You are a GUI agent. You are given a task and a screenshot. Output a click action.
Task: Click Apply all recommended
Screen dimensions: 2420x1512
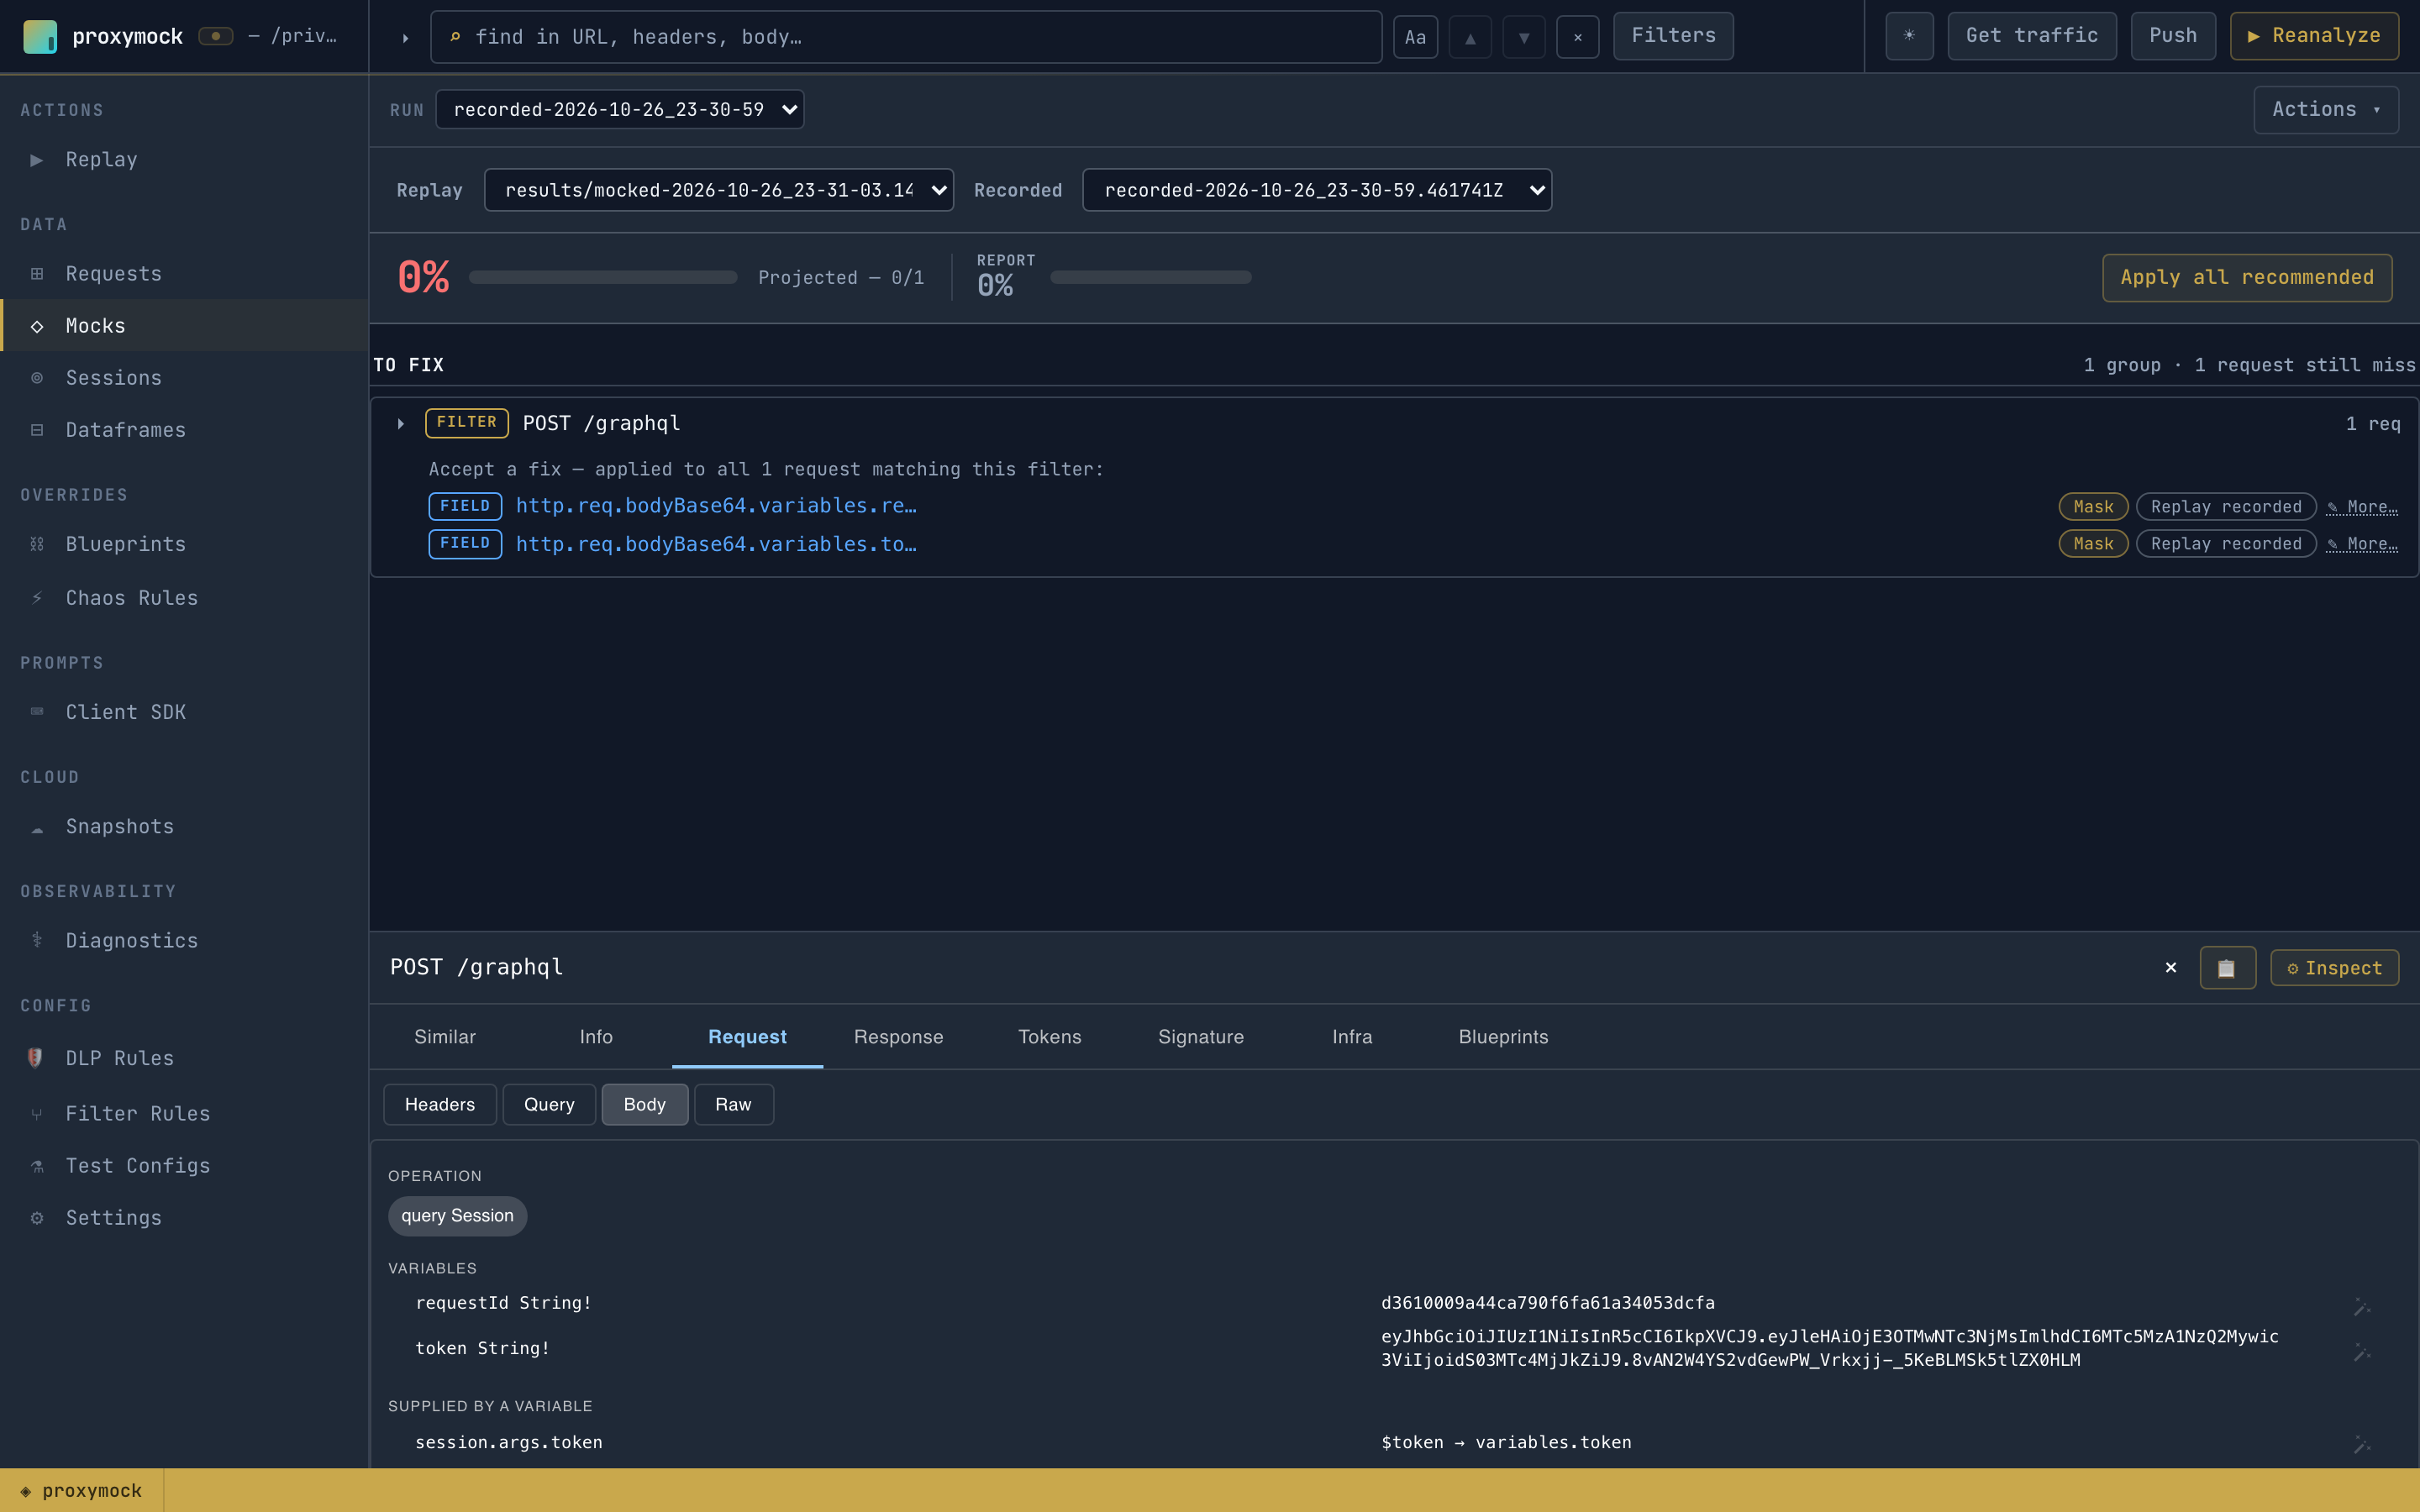click(2247, 277)
